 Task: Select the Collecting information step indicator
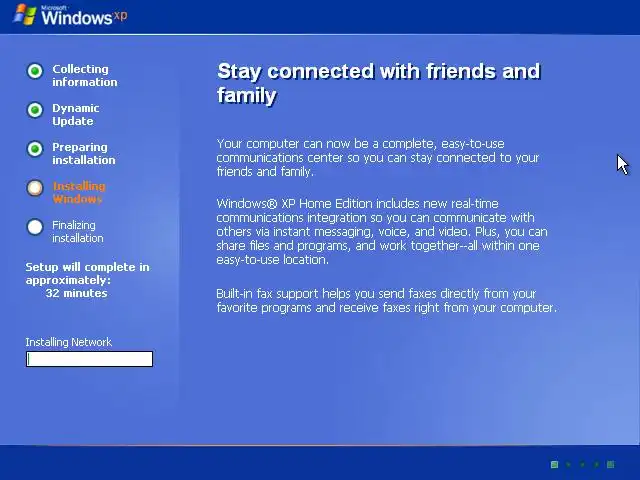click(35, 71)
